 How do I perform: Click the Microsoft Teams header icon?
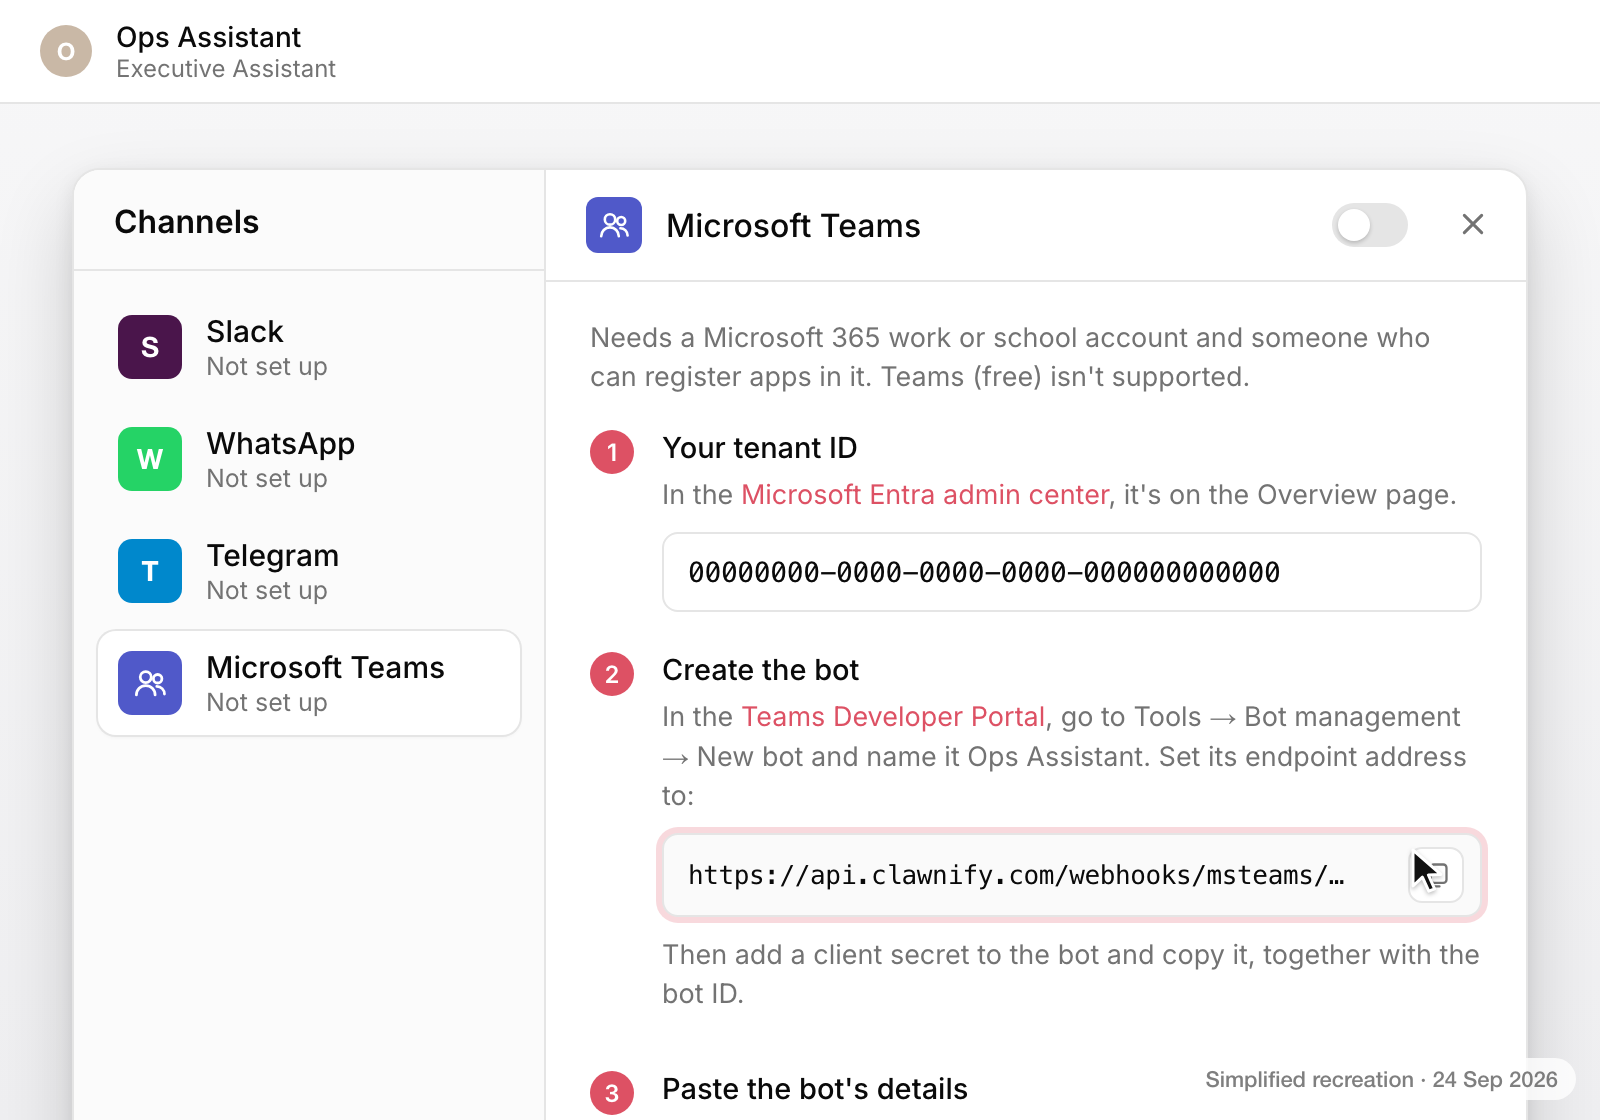tap(614, 225)
